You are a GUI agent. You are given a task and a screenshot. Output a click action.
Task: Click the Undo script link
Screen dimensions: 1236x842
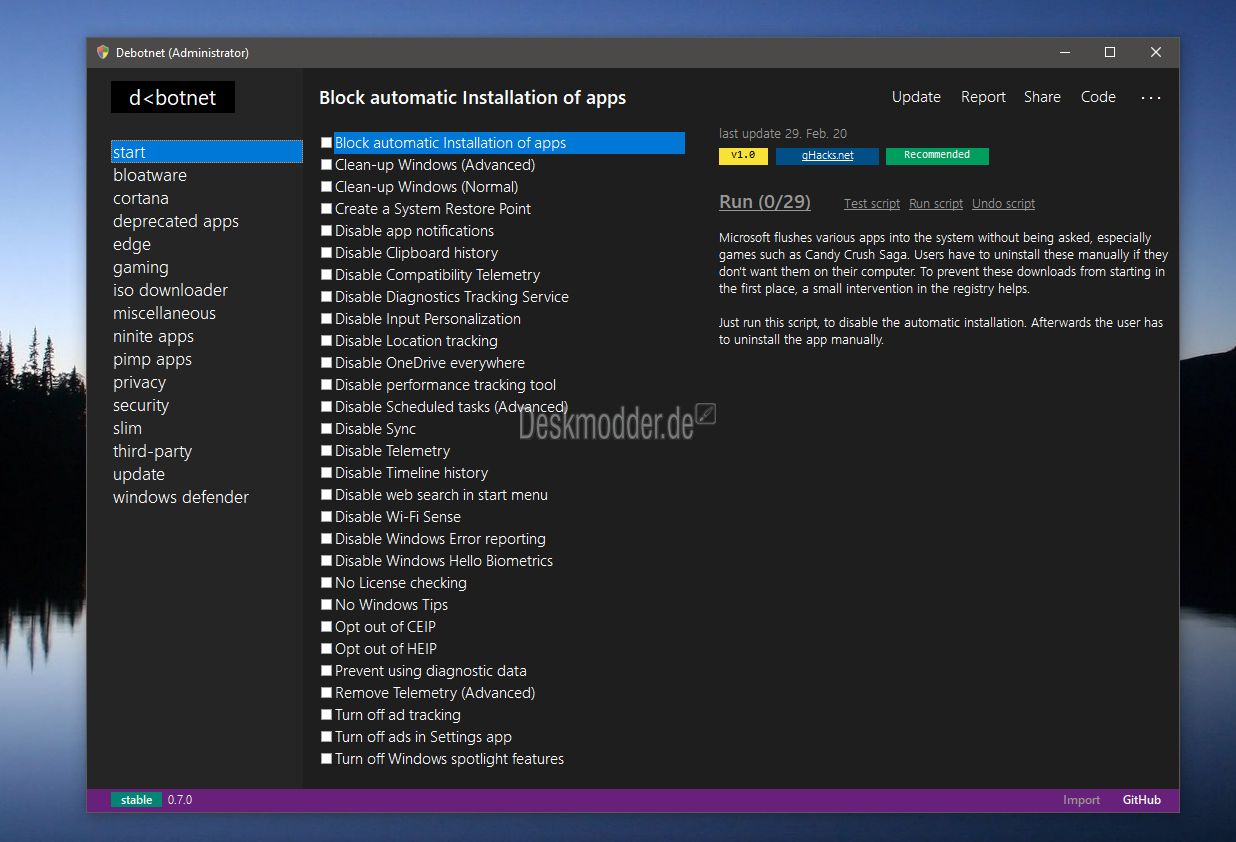1003,203
